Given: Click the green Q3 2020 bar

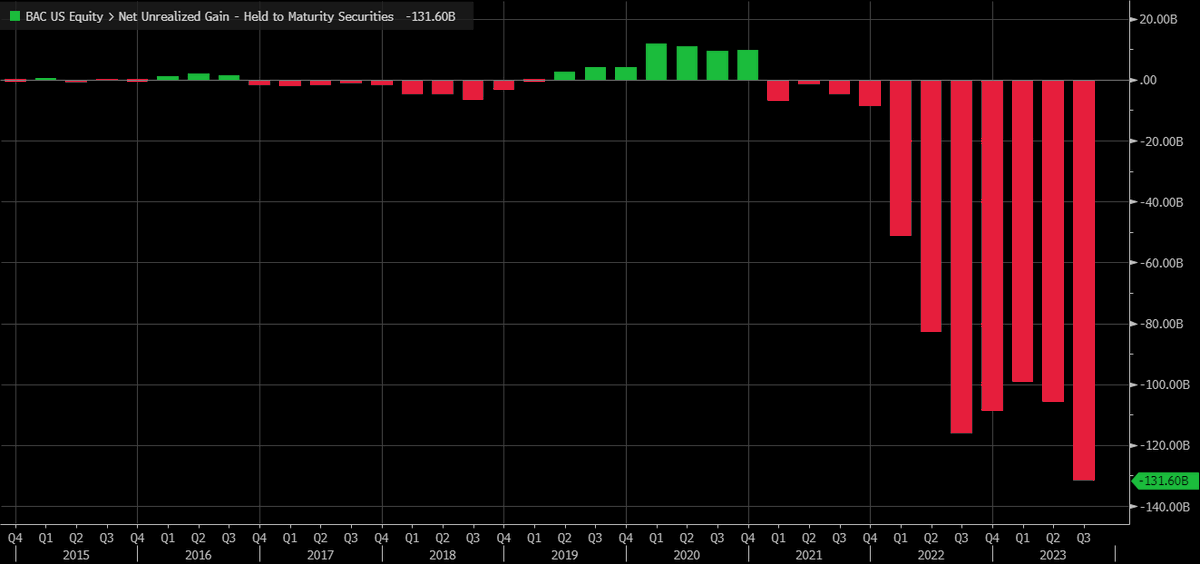Looking at the screenshot, I should click(717, 66).
